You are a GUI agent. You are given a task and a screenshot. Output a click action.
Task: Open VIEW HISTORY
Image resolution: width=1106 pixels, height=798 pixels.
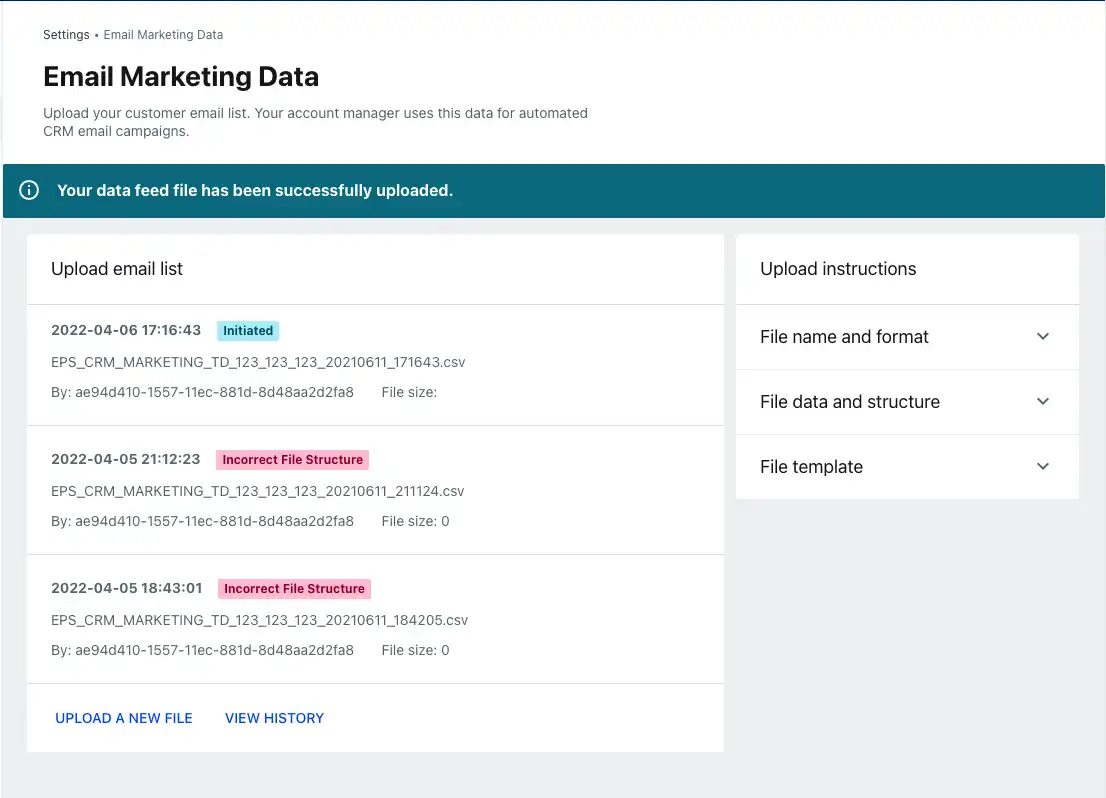274,718
